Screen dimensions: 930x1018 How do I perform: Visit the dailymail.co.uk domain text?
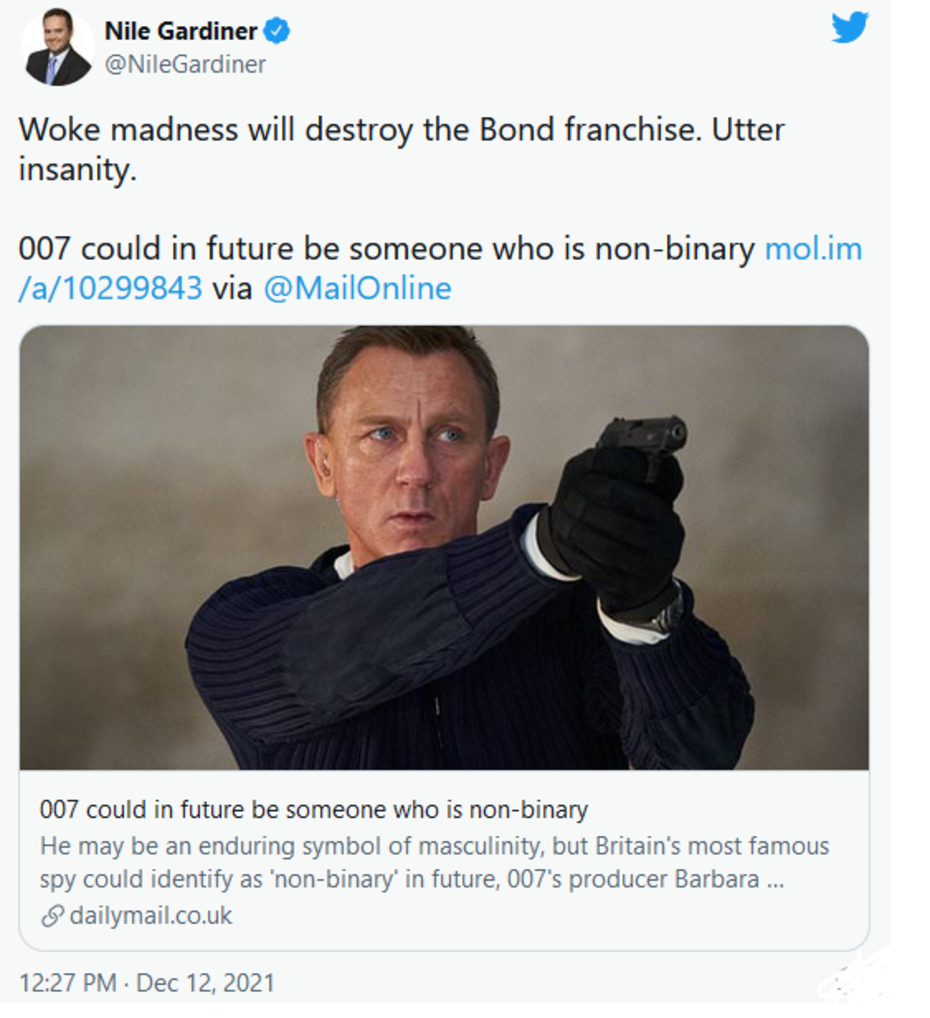[x=150, y=915]
